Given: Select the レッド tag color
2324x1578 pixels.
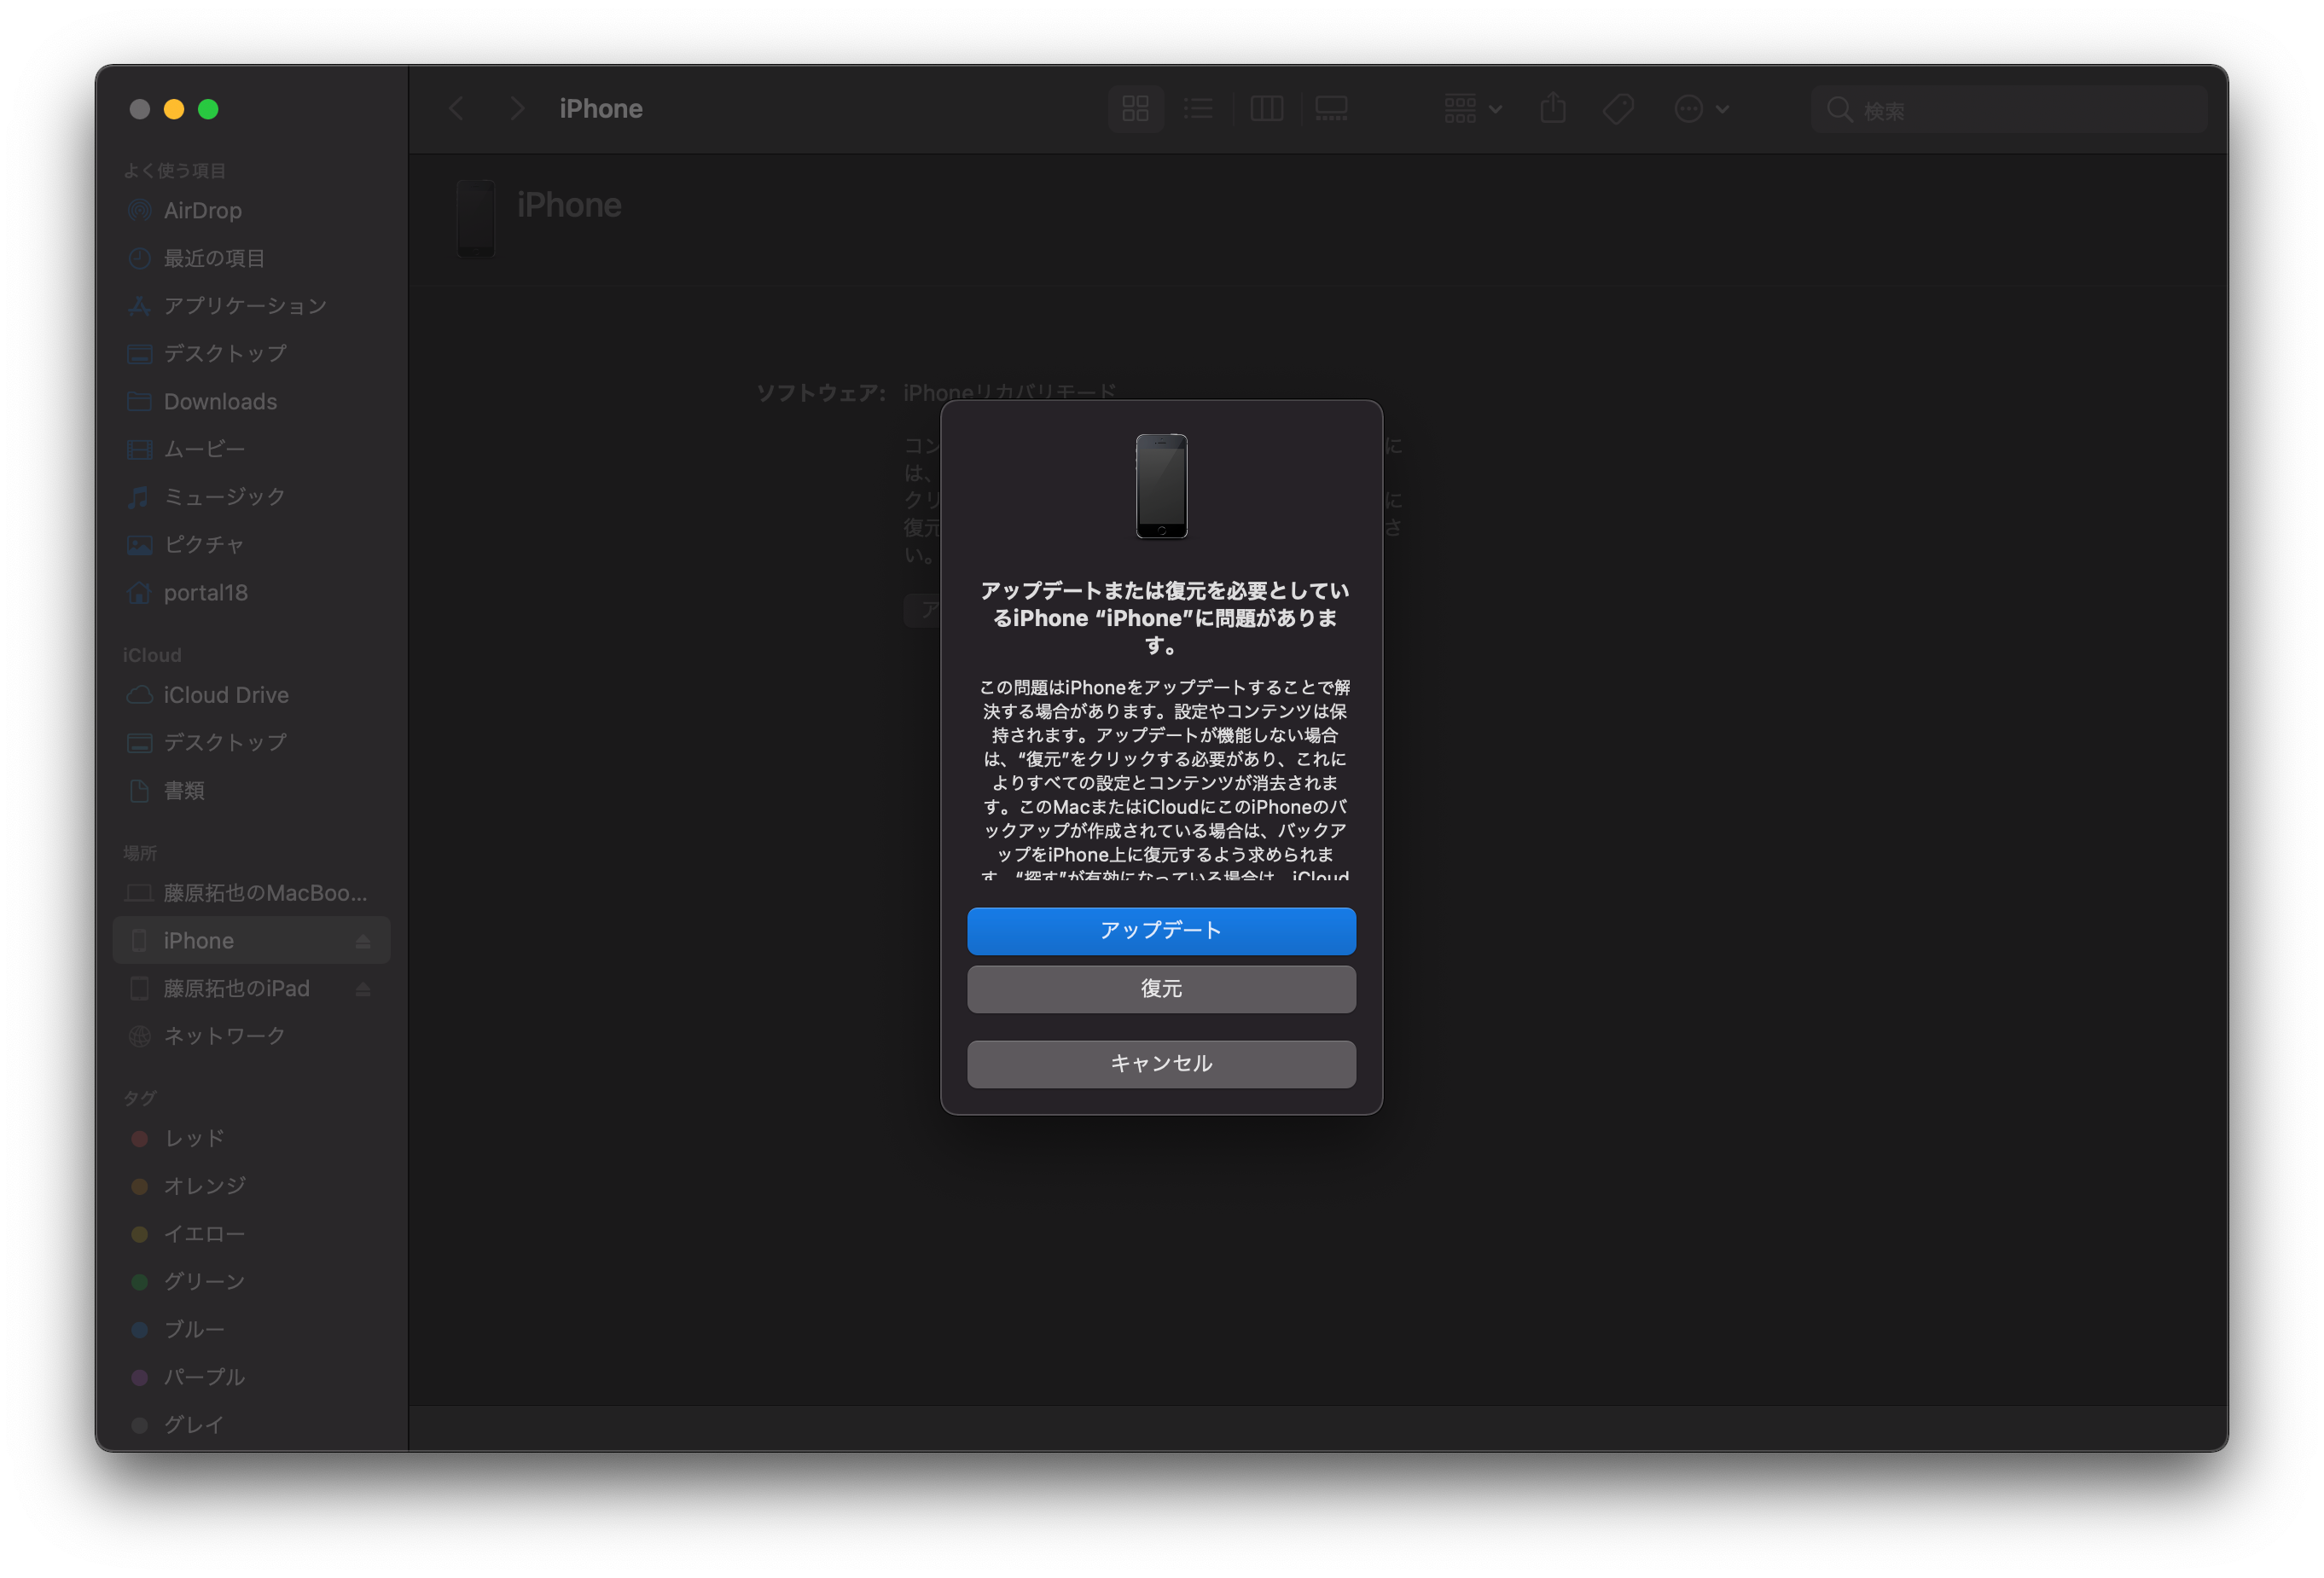Looking at the screenshot, I should pyautogui.click(x=194, y=1139).
